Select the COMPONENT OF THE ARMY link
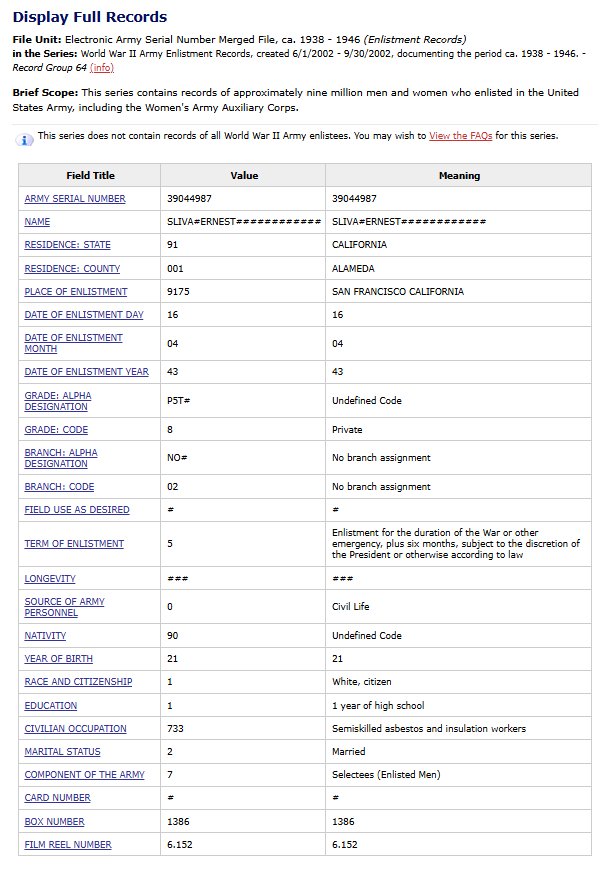The width and height of the screenshot is (607, 871). coord(84,775)
